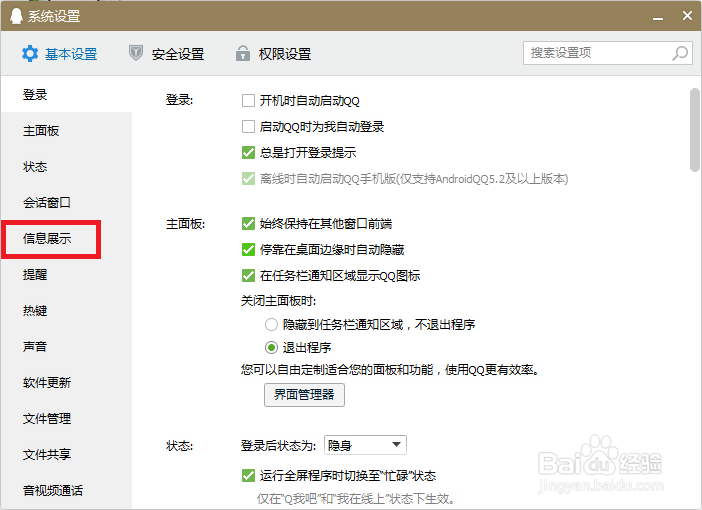Image resolution: width=702 pixels, height=510 pixels.
Task: Open 文件共享 in the sidebar
Action: pos(66,454)
